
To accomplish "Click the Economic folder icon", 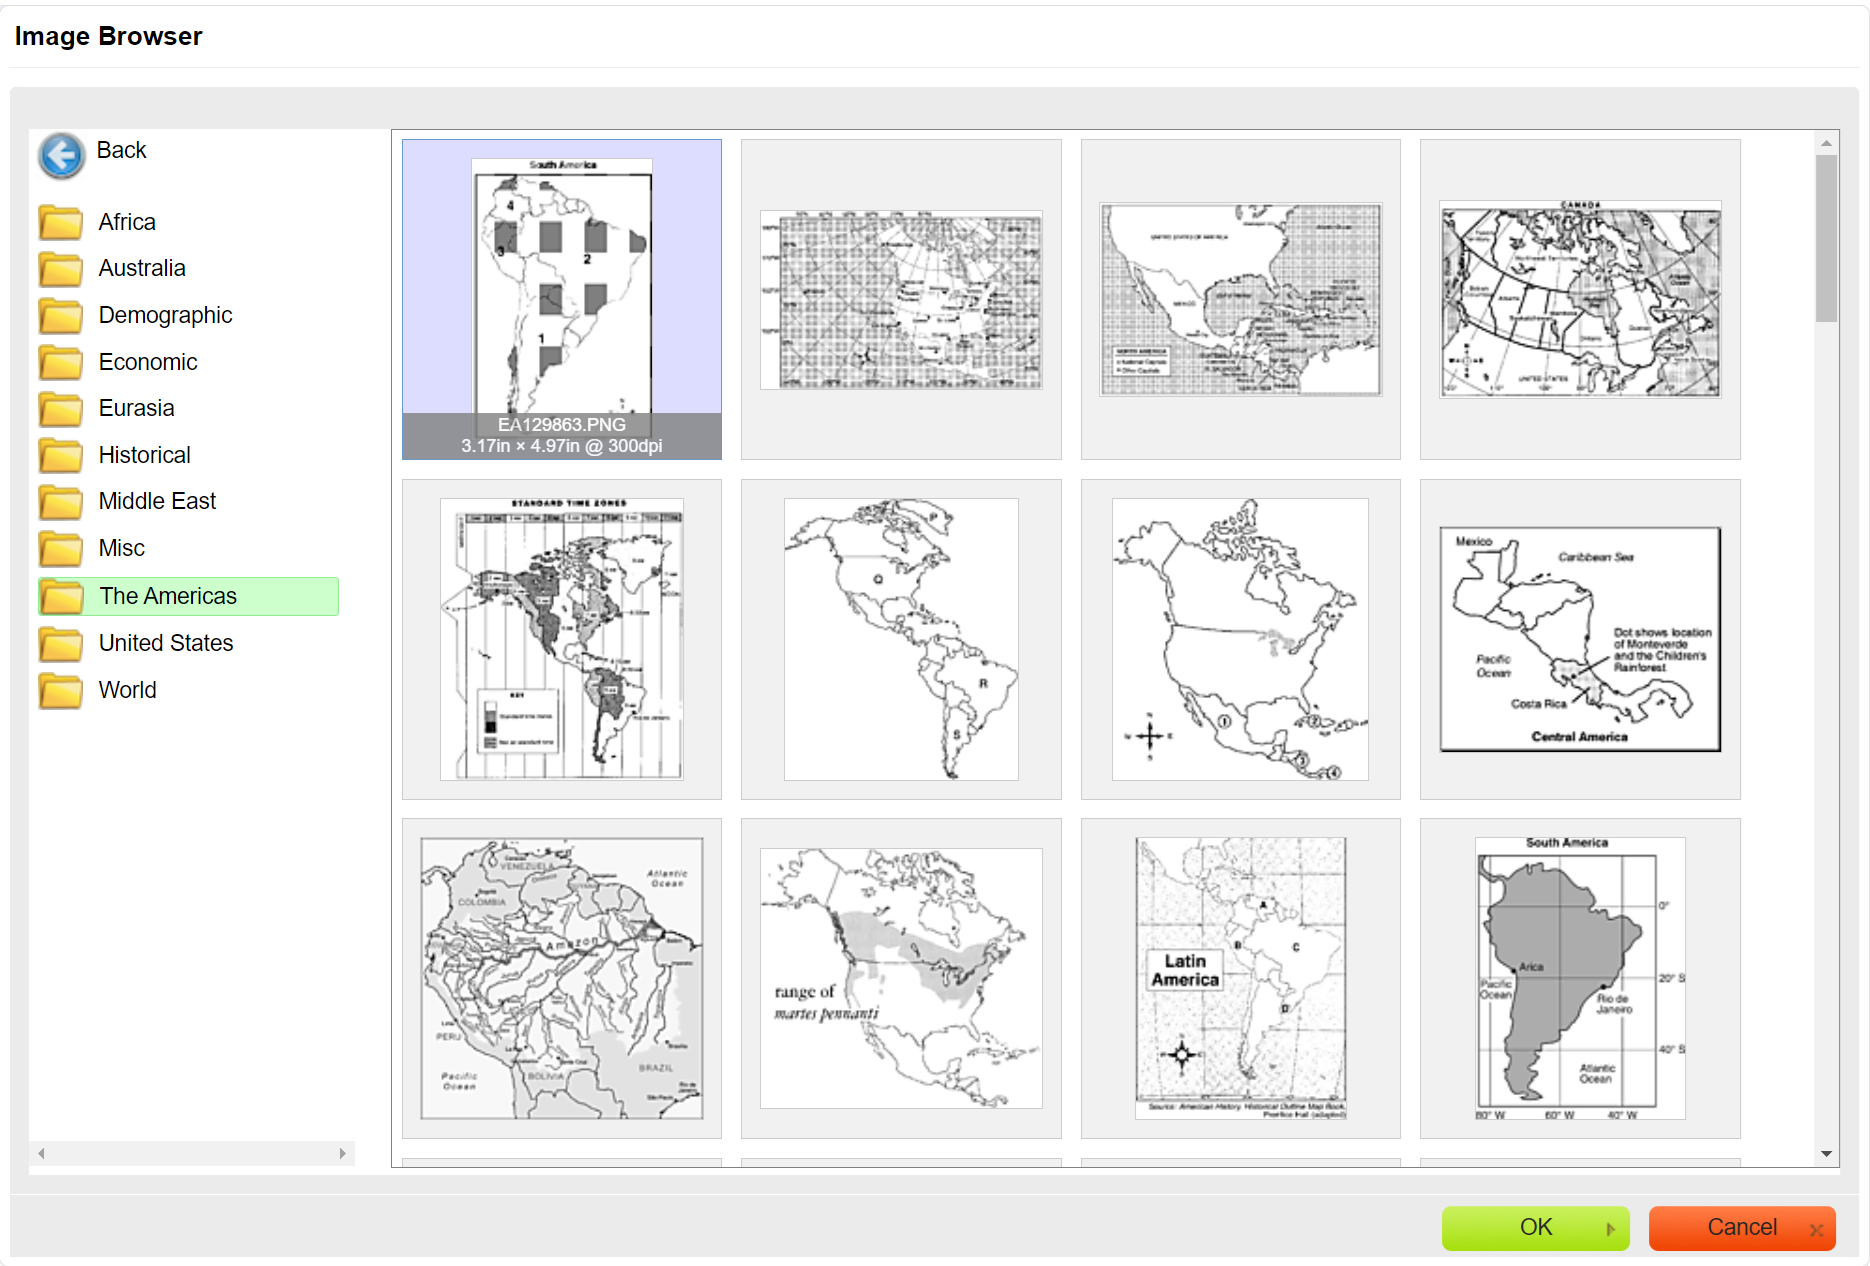I will (61, 362).
